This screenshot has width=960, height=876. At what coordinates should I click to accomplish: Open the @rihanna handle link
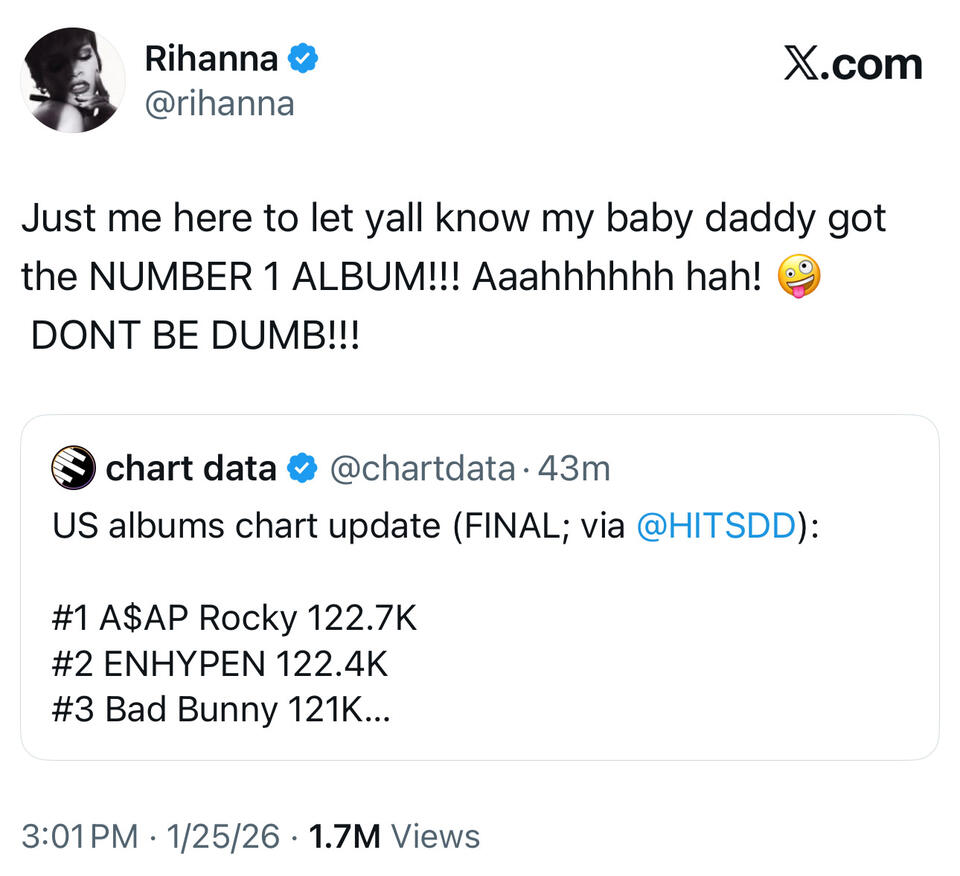click(x=220, y=102)
